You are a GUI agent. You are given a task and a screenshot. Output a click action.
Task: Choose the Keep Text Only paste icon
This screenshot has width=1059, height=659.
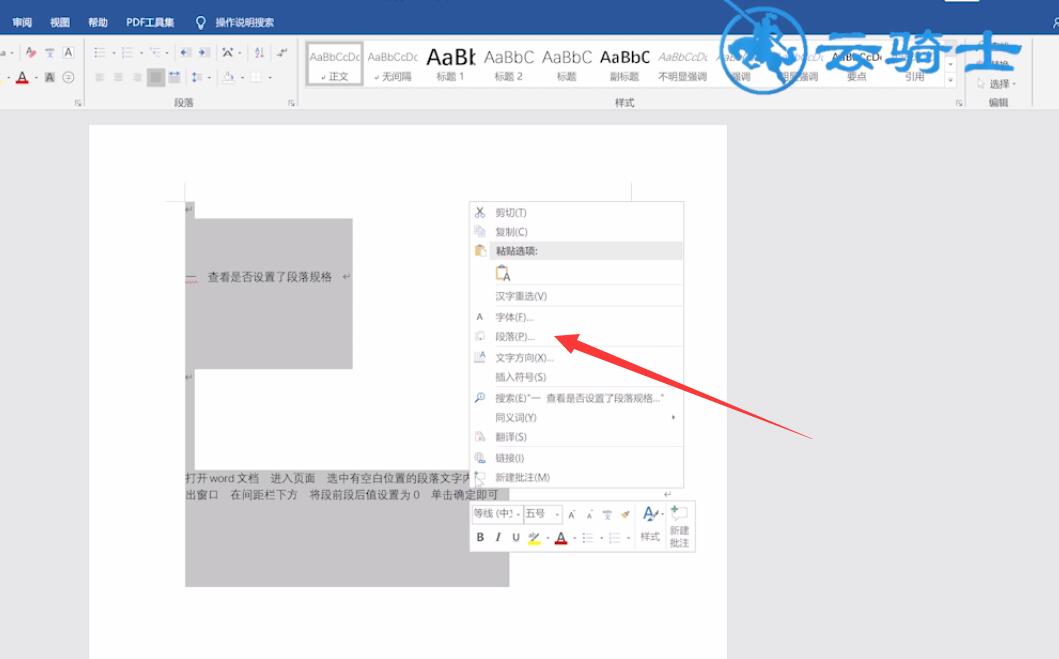pyautogui.click(x=503, y=273)
